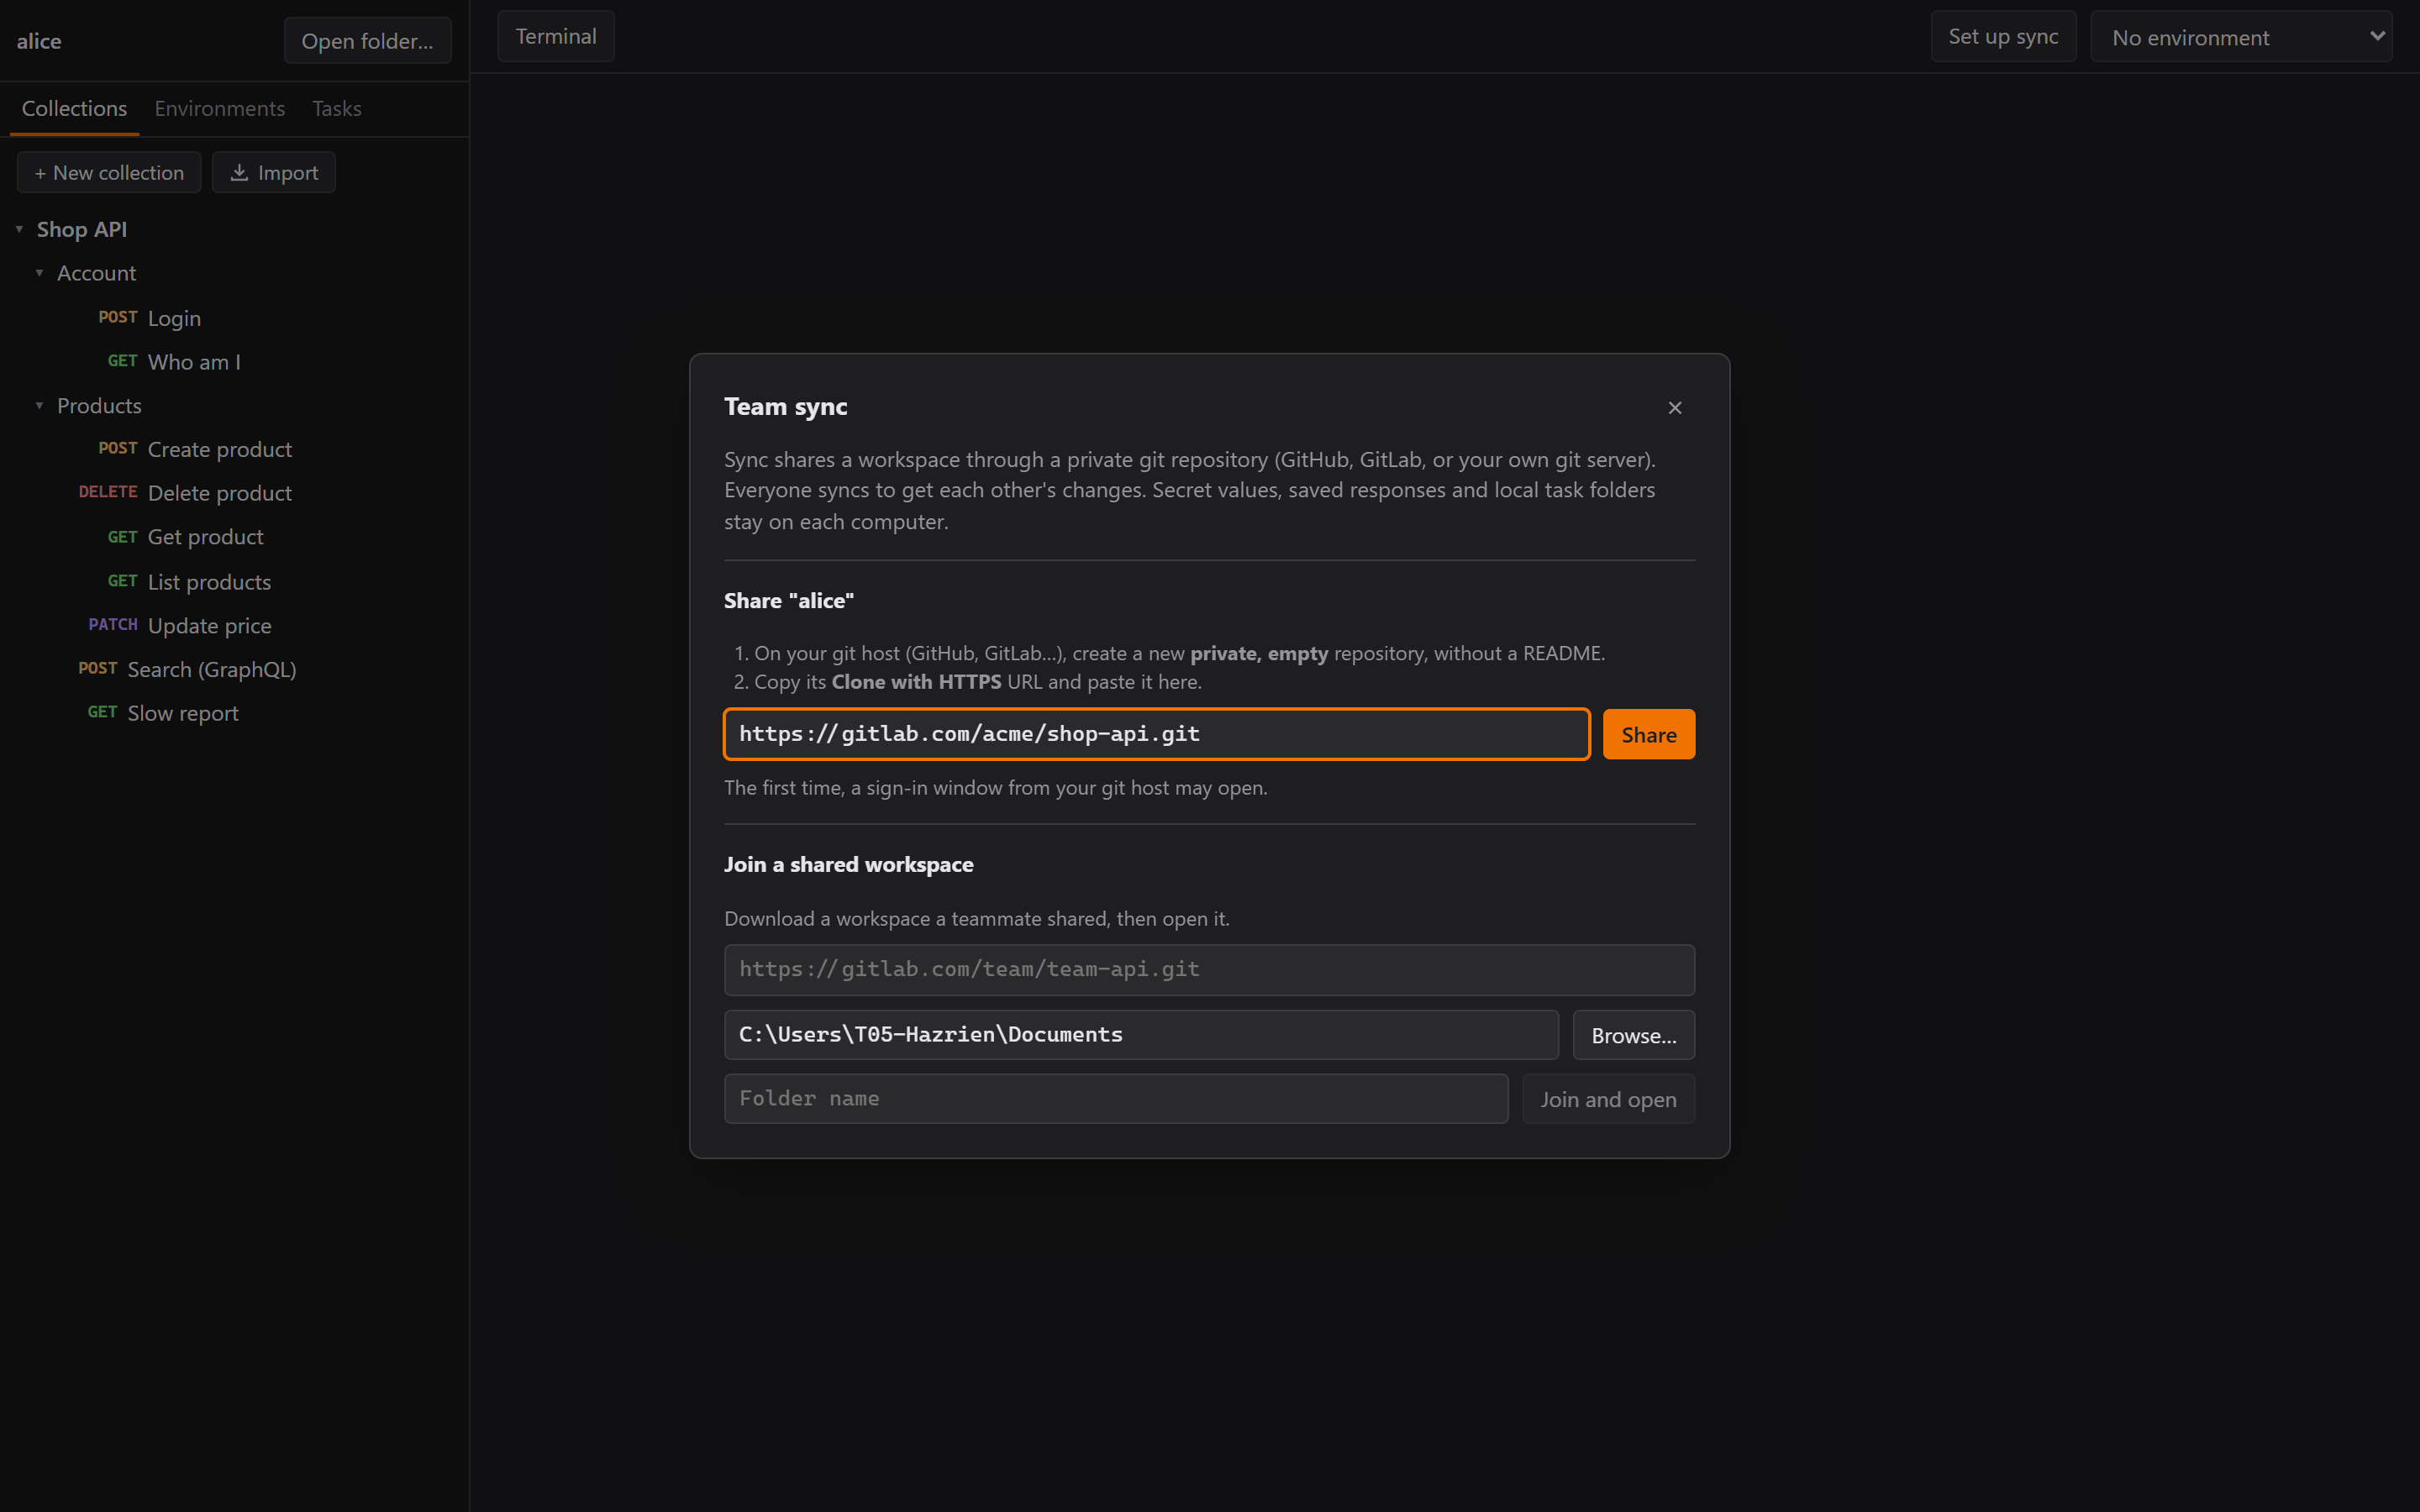
Task: Switch to the Tasks tab
Action: [x=337, y=108]
